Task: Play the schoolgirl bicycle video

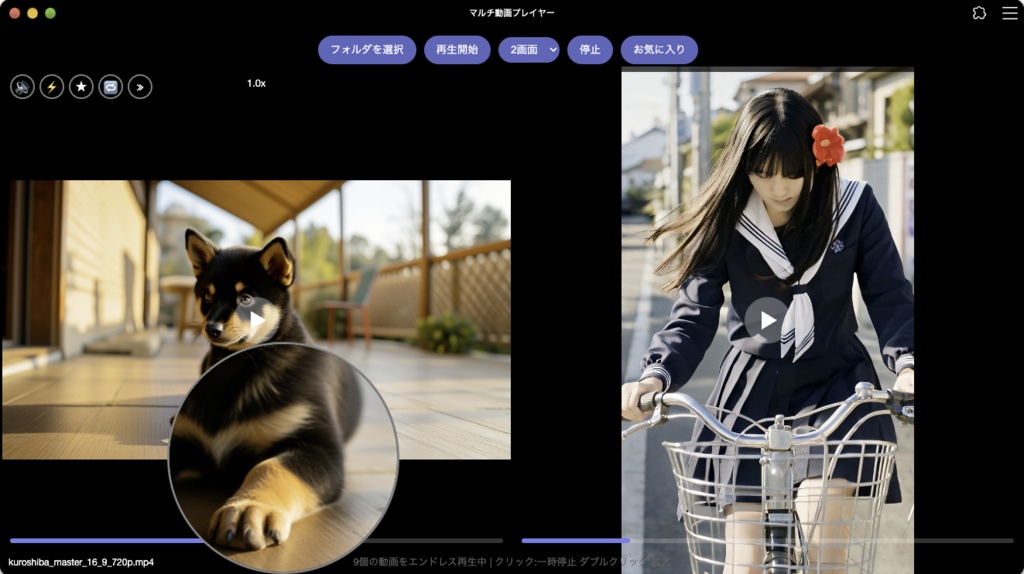Action: coord(767,320)
